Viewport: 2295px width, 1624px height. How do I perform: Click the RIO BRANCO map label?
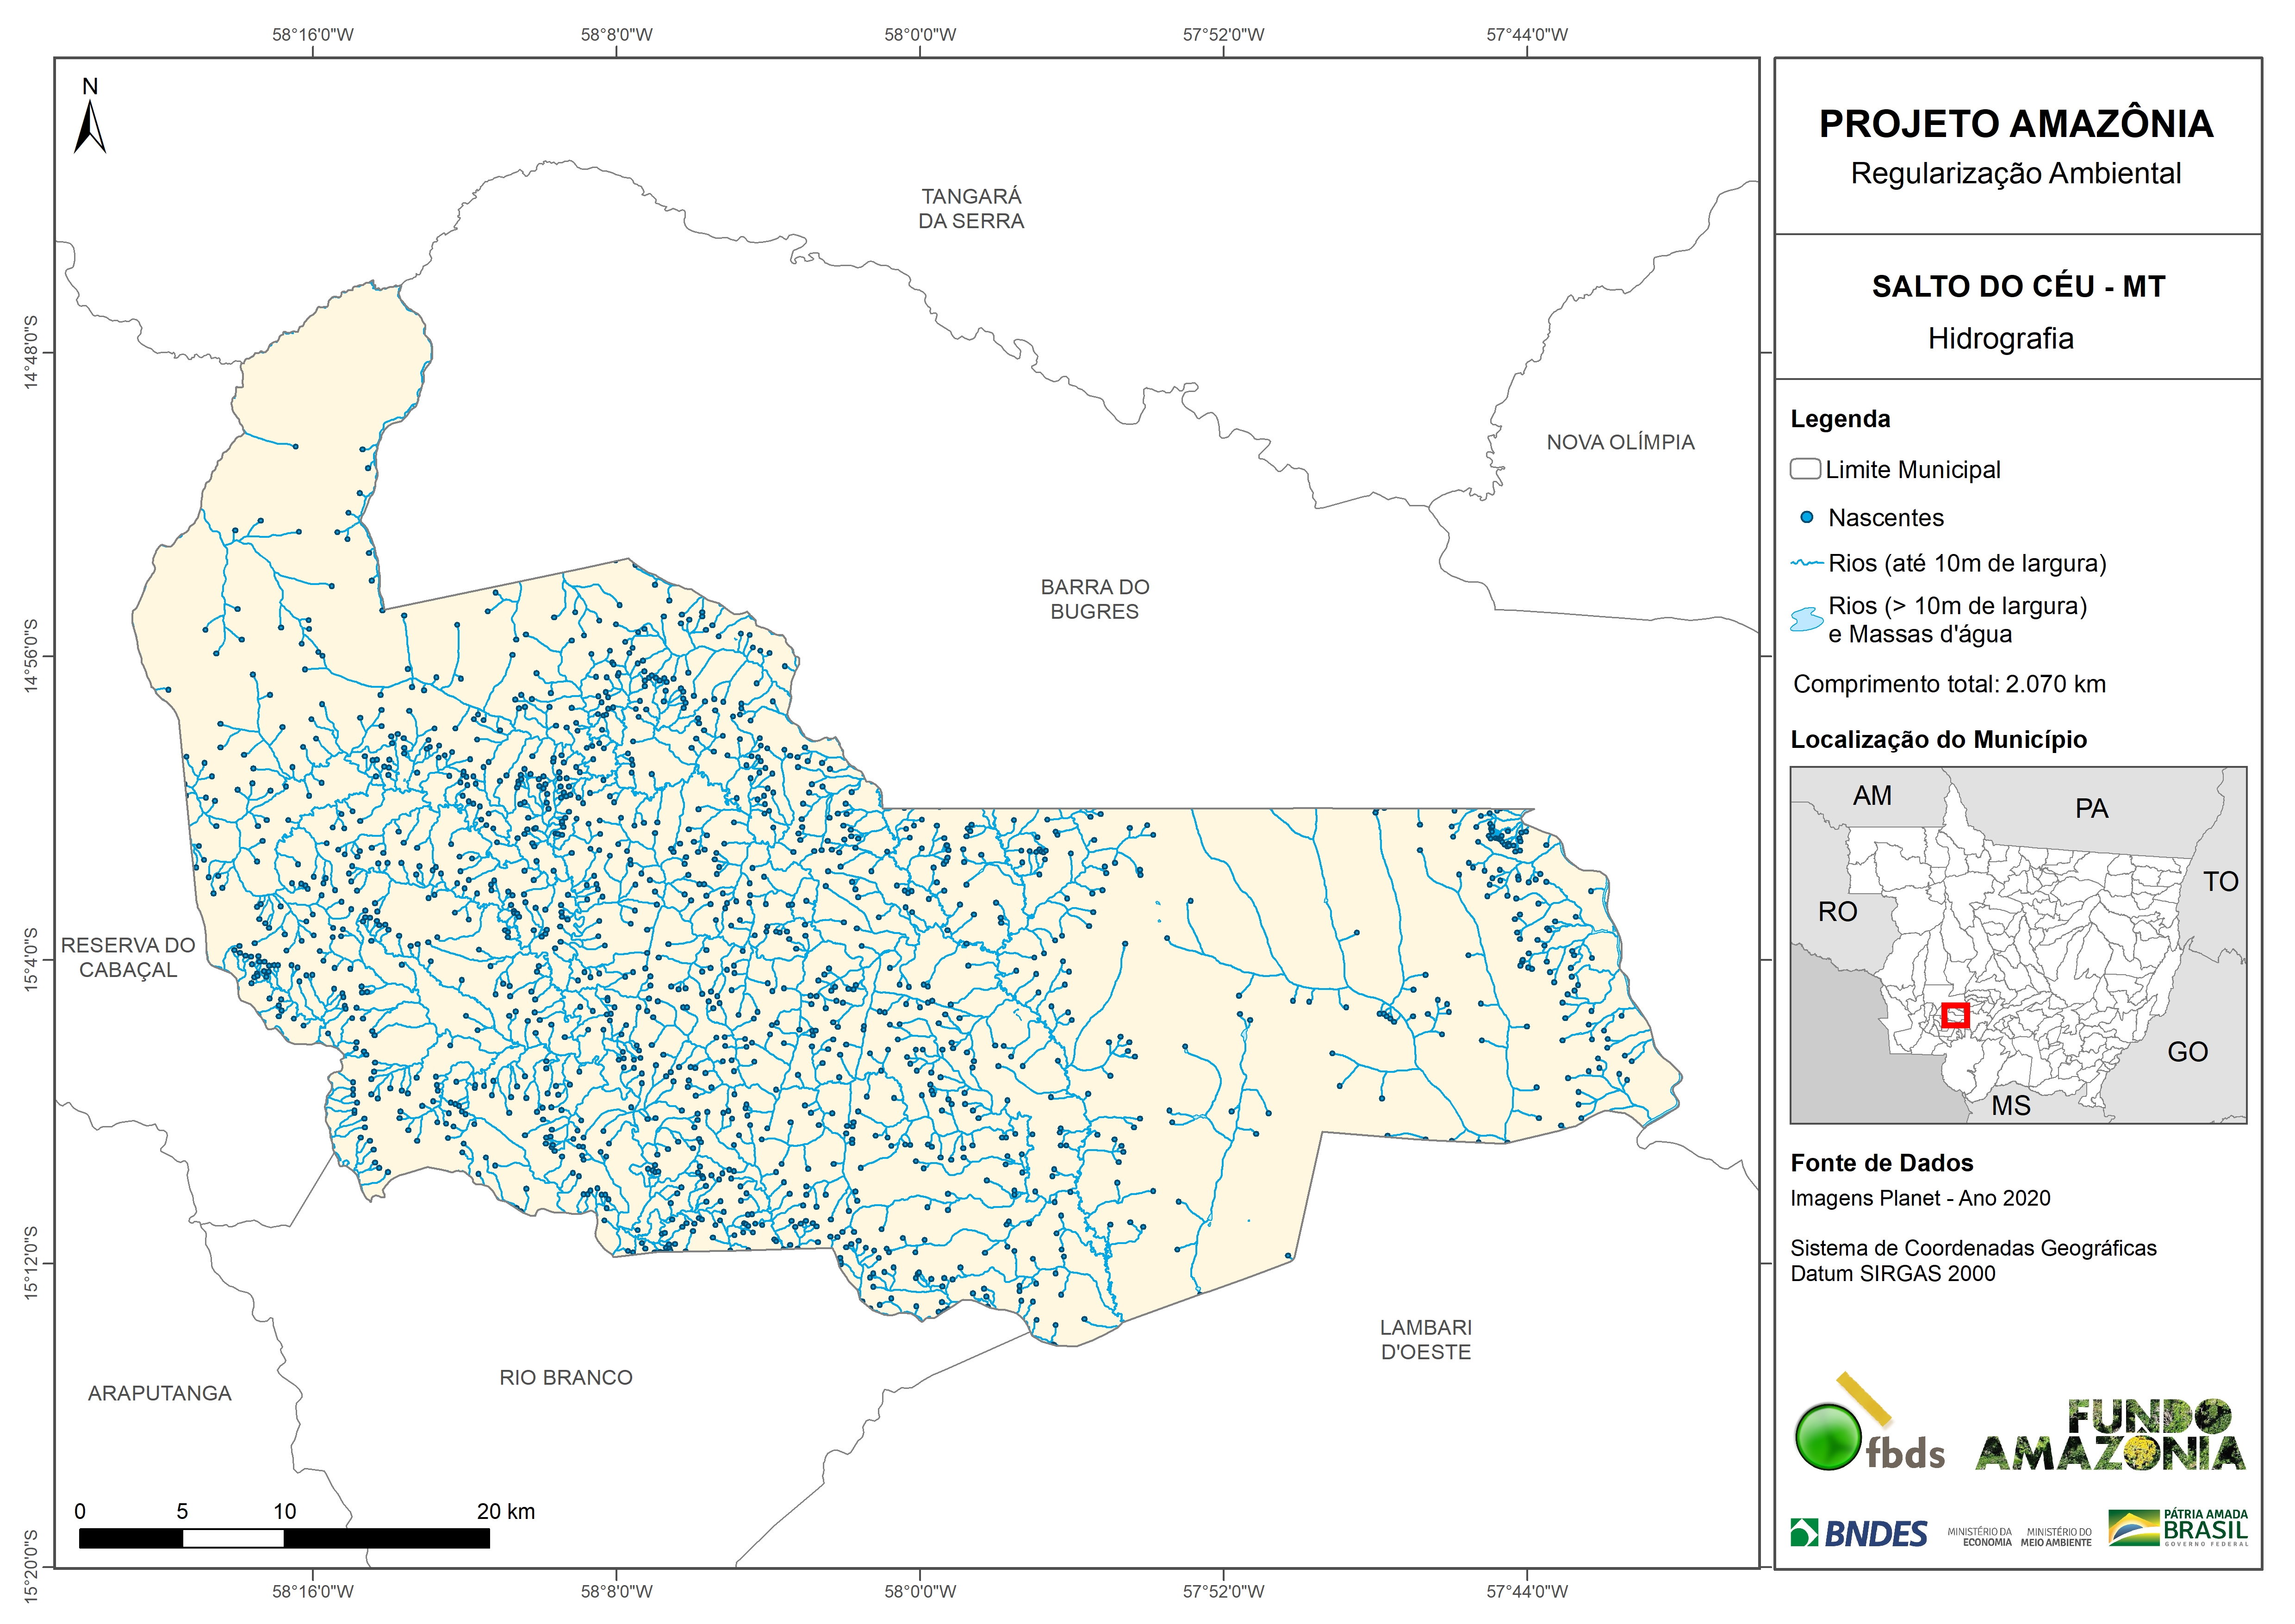pos(566,1378)
